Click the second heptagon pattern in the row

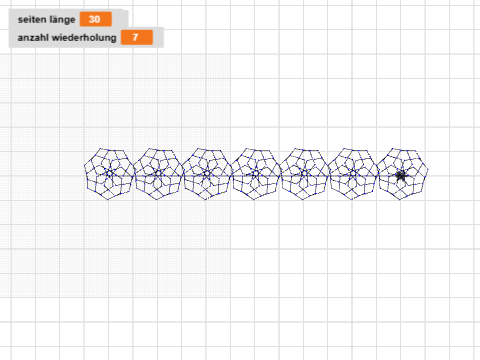158,174
